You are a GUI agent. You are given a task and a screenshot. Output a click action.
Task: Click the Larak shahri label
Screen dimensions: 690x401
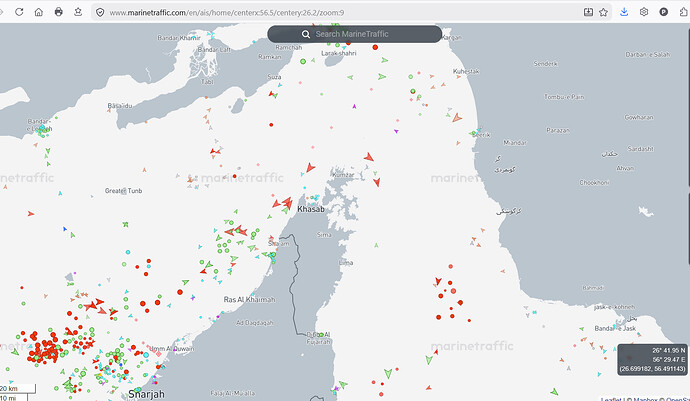(x=339, y=53)
